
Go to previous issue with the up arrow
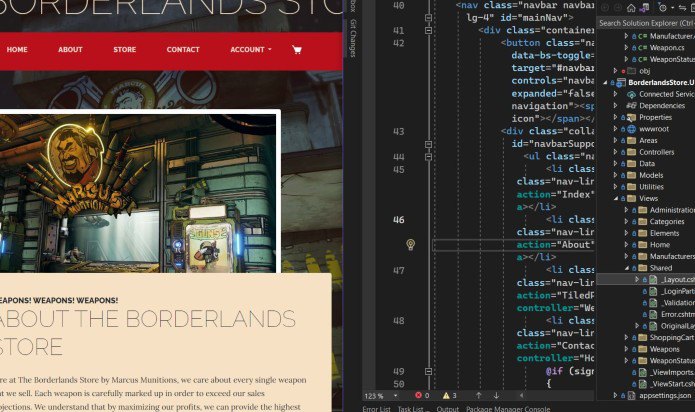[478, 395]
